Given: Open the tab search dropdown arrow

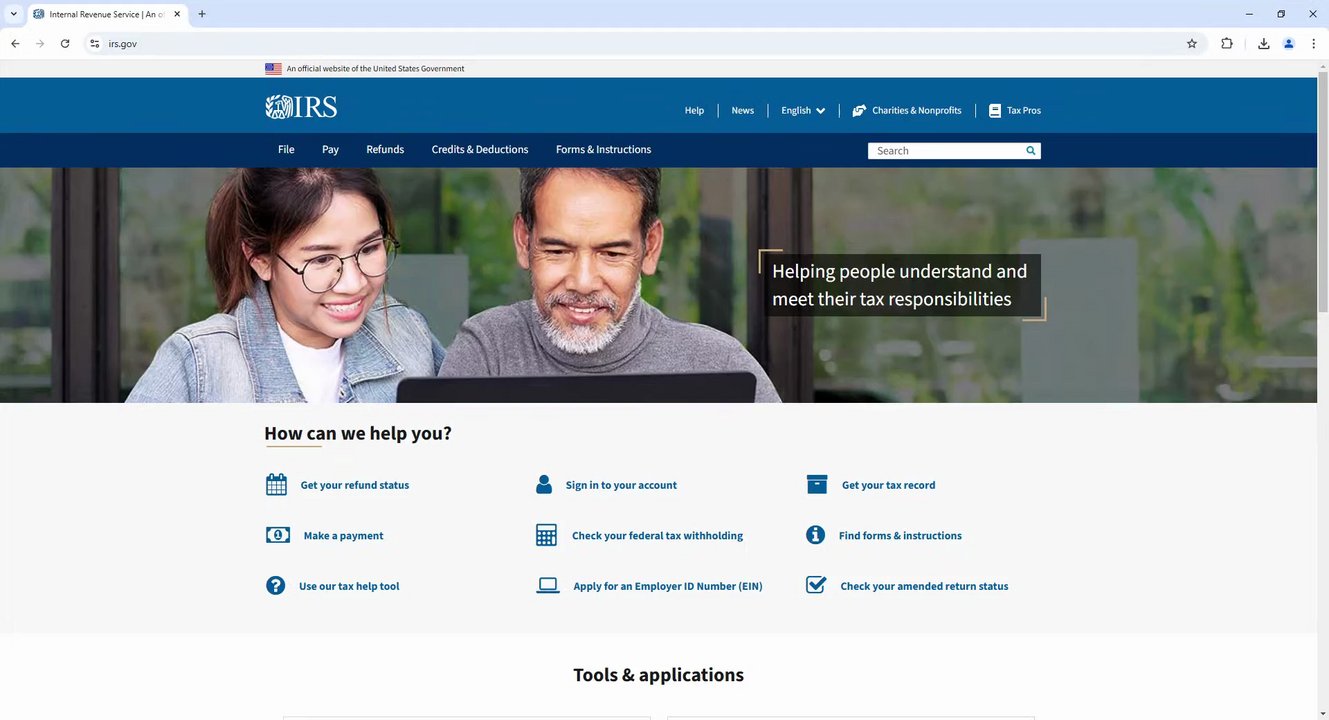Looking at the screenshot, I should pyautogui.click(x=13, y=14).
